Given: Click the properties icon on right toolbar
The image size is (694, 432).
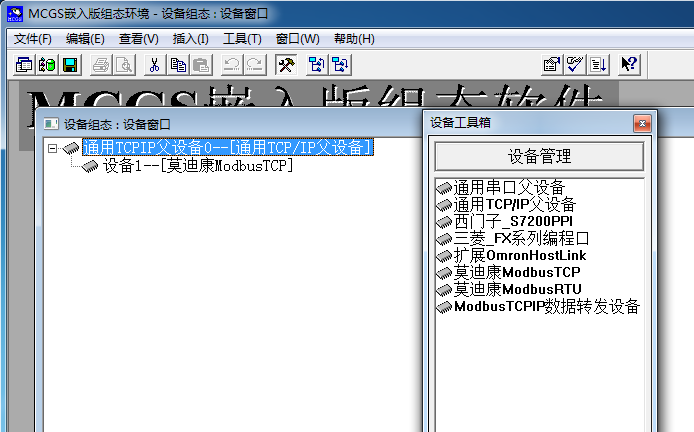Looking at the screenshot, I should [x=551, y=65].
